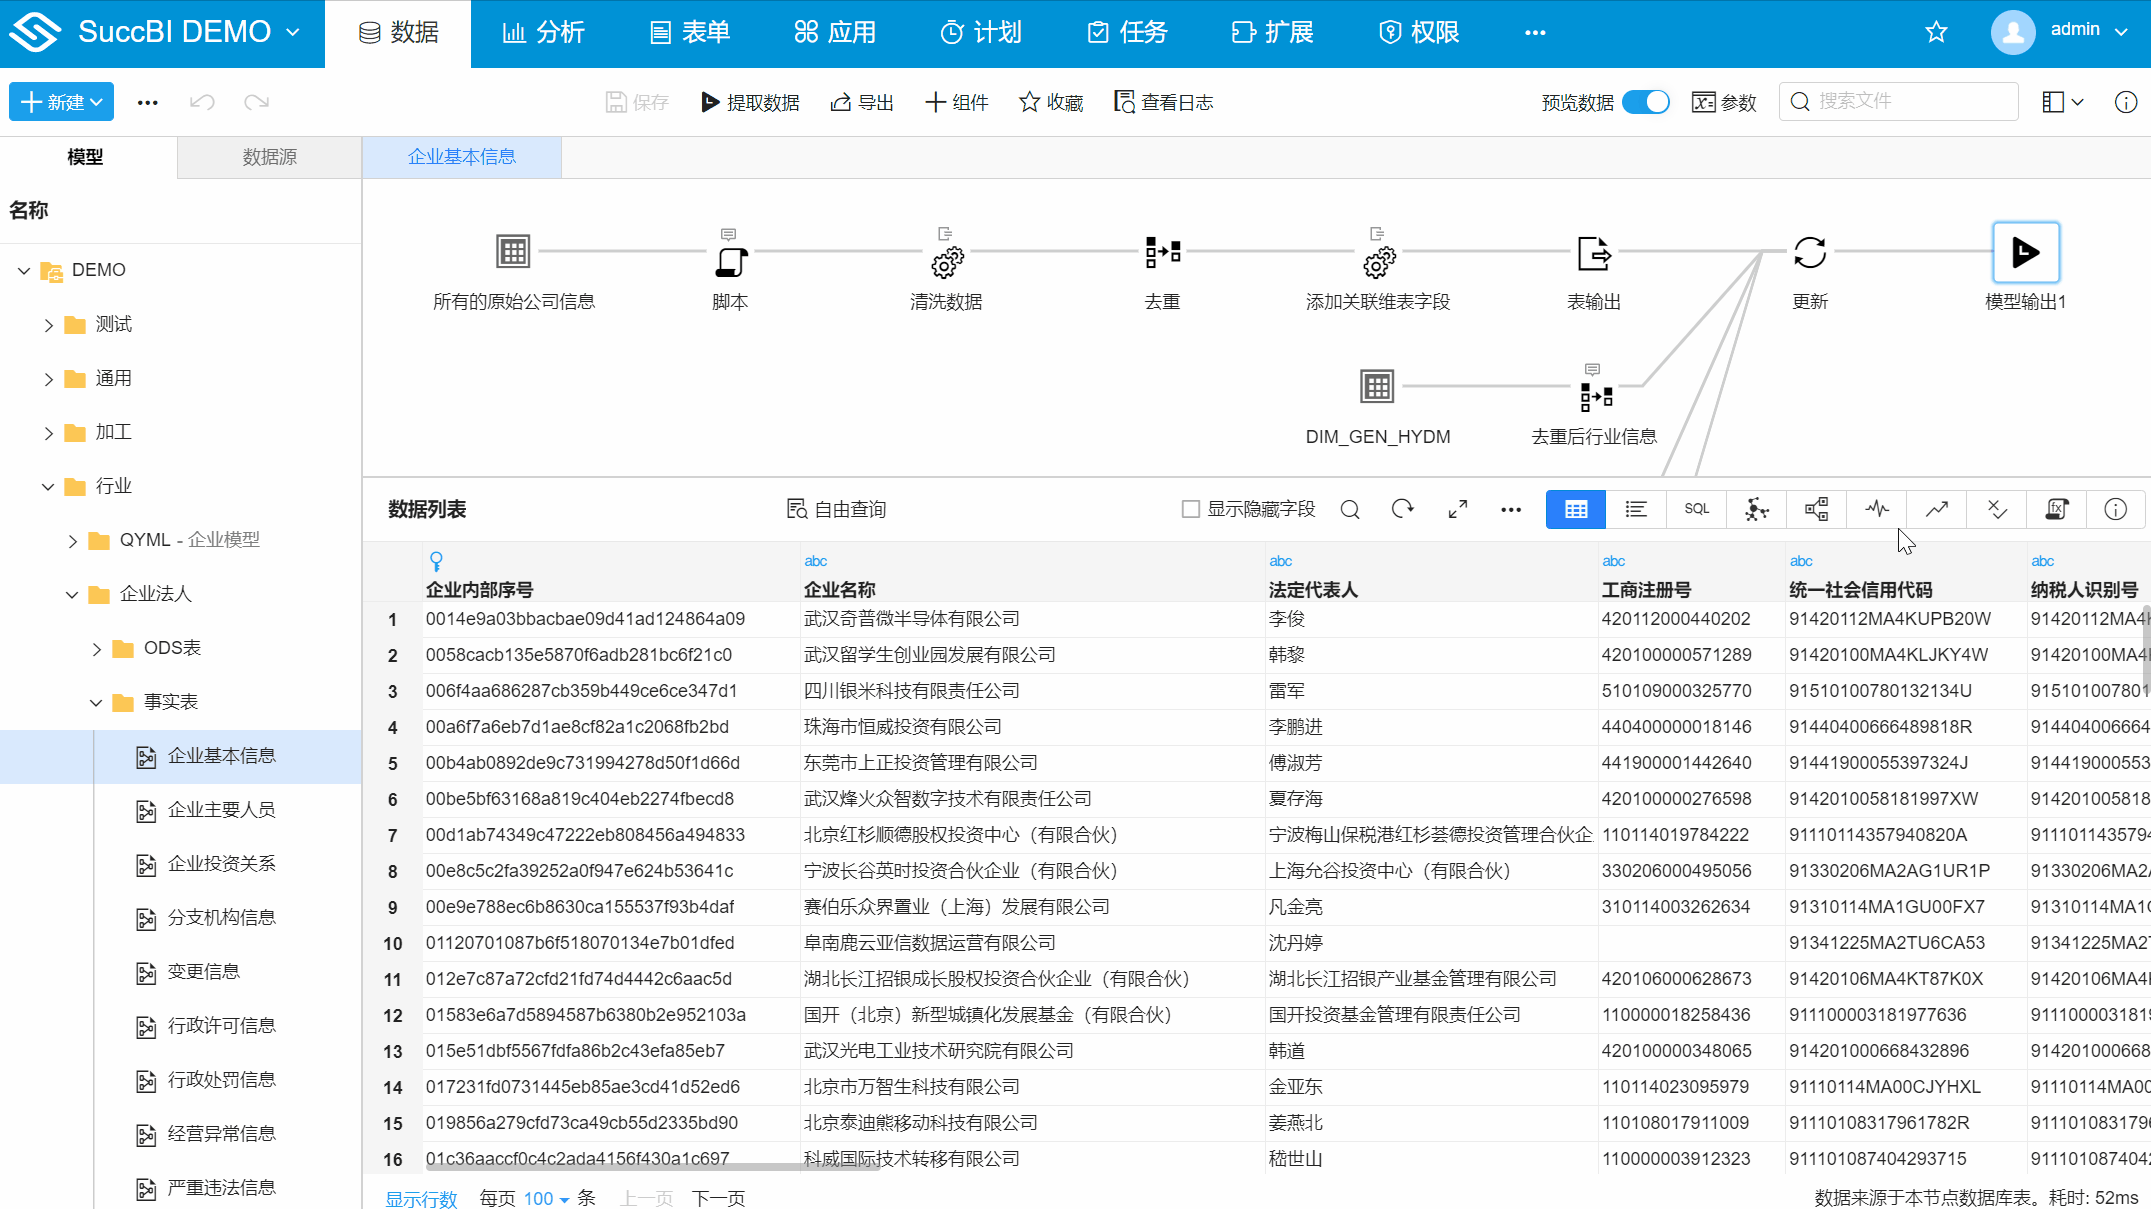Open the SQL view in data list toolbar
This screenshot has height=1209, width=2151.
[1696, 509]
